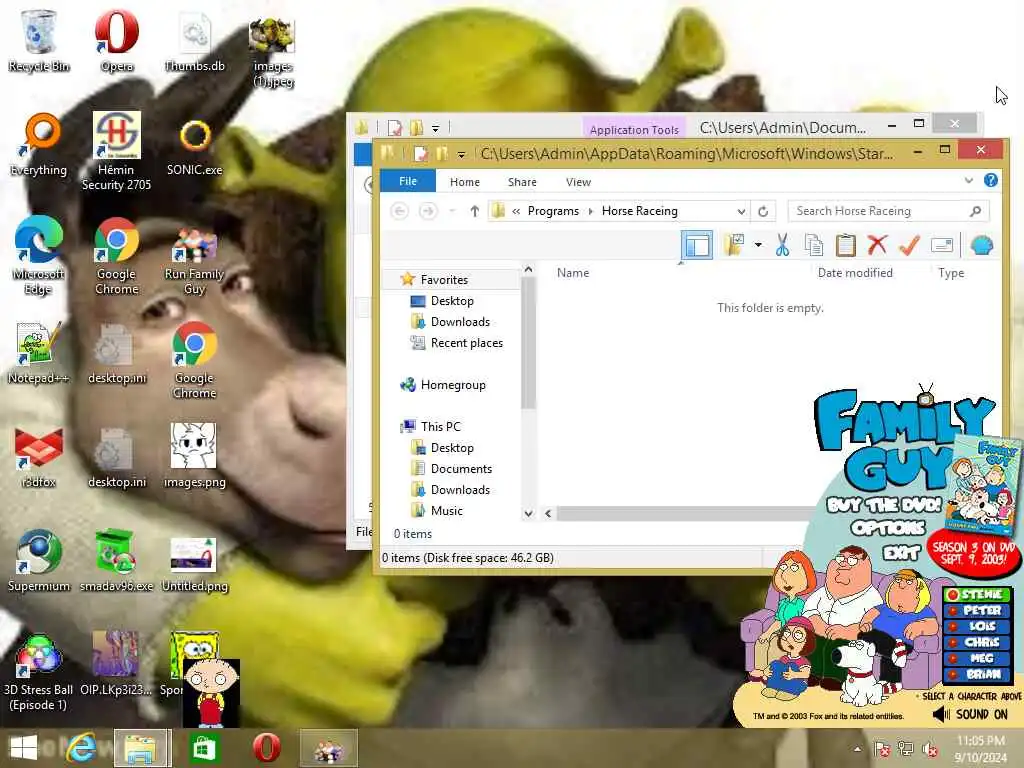
Task: Open Microsoft Edge desktop shortcut
Action: pyautogui.click(x=39, y=255)
